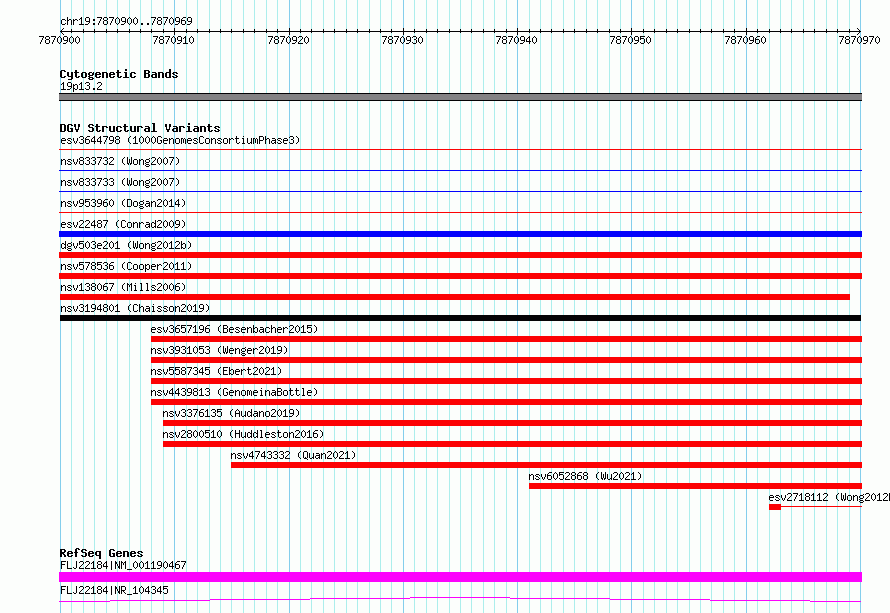Click ruler position 7870970
890x613 pixels.
click(x=859, y=40)
